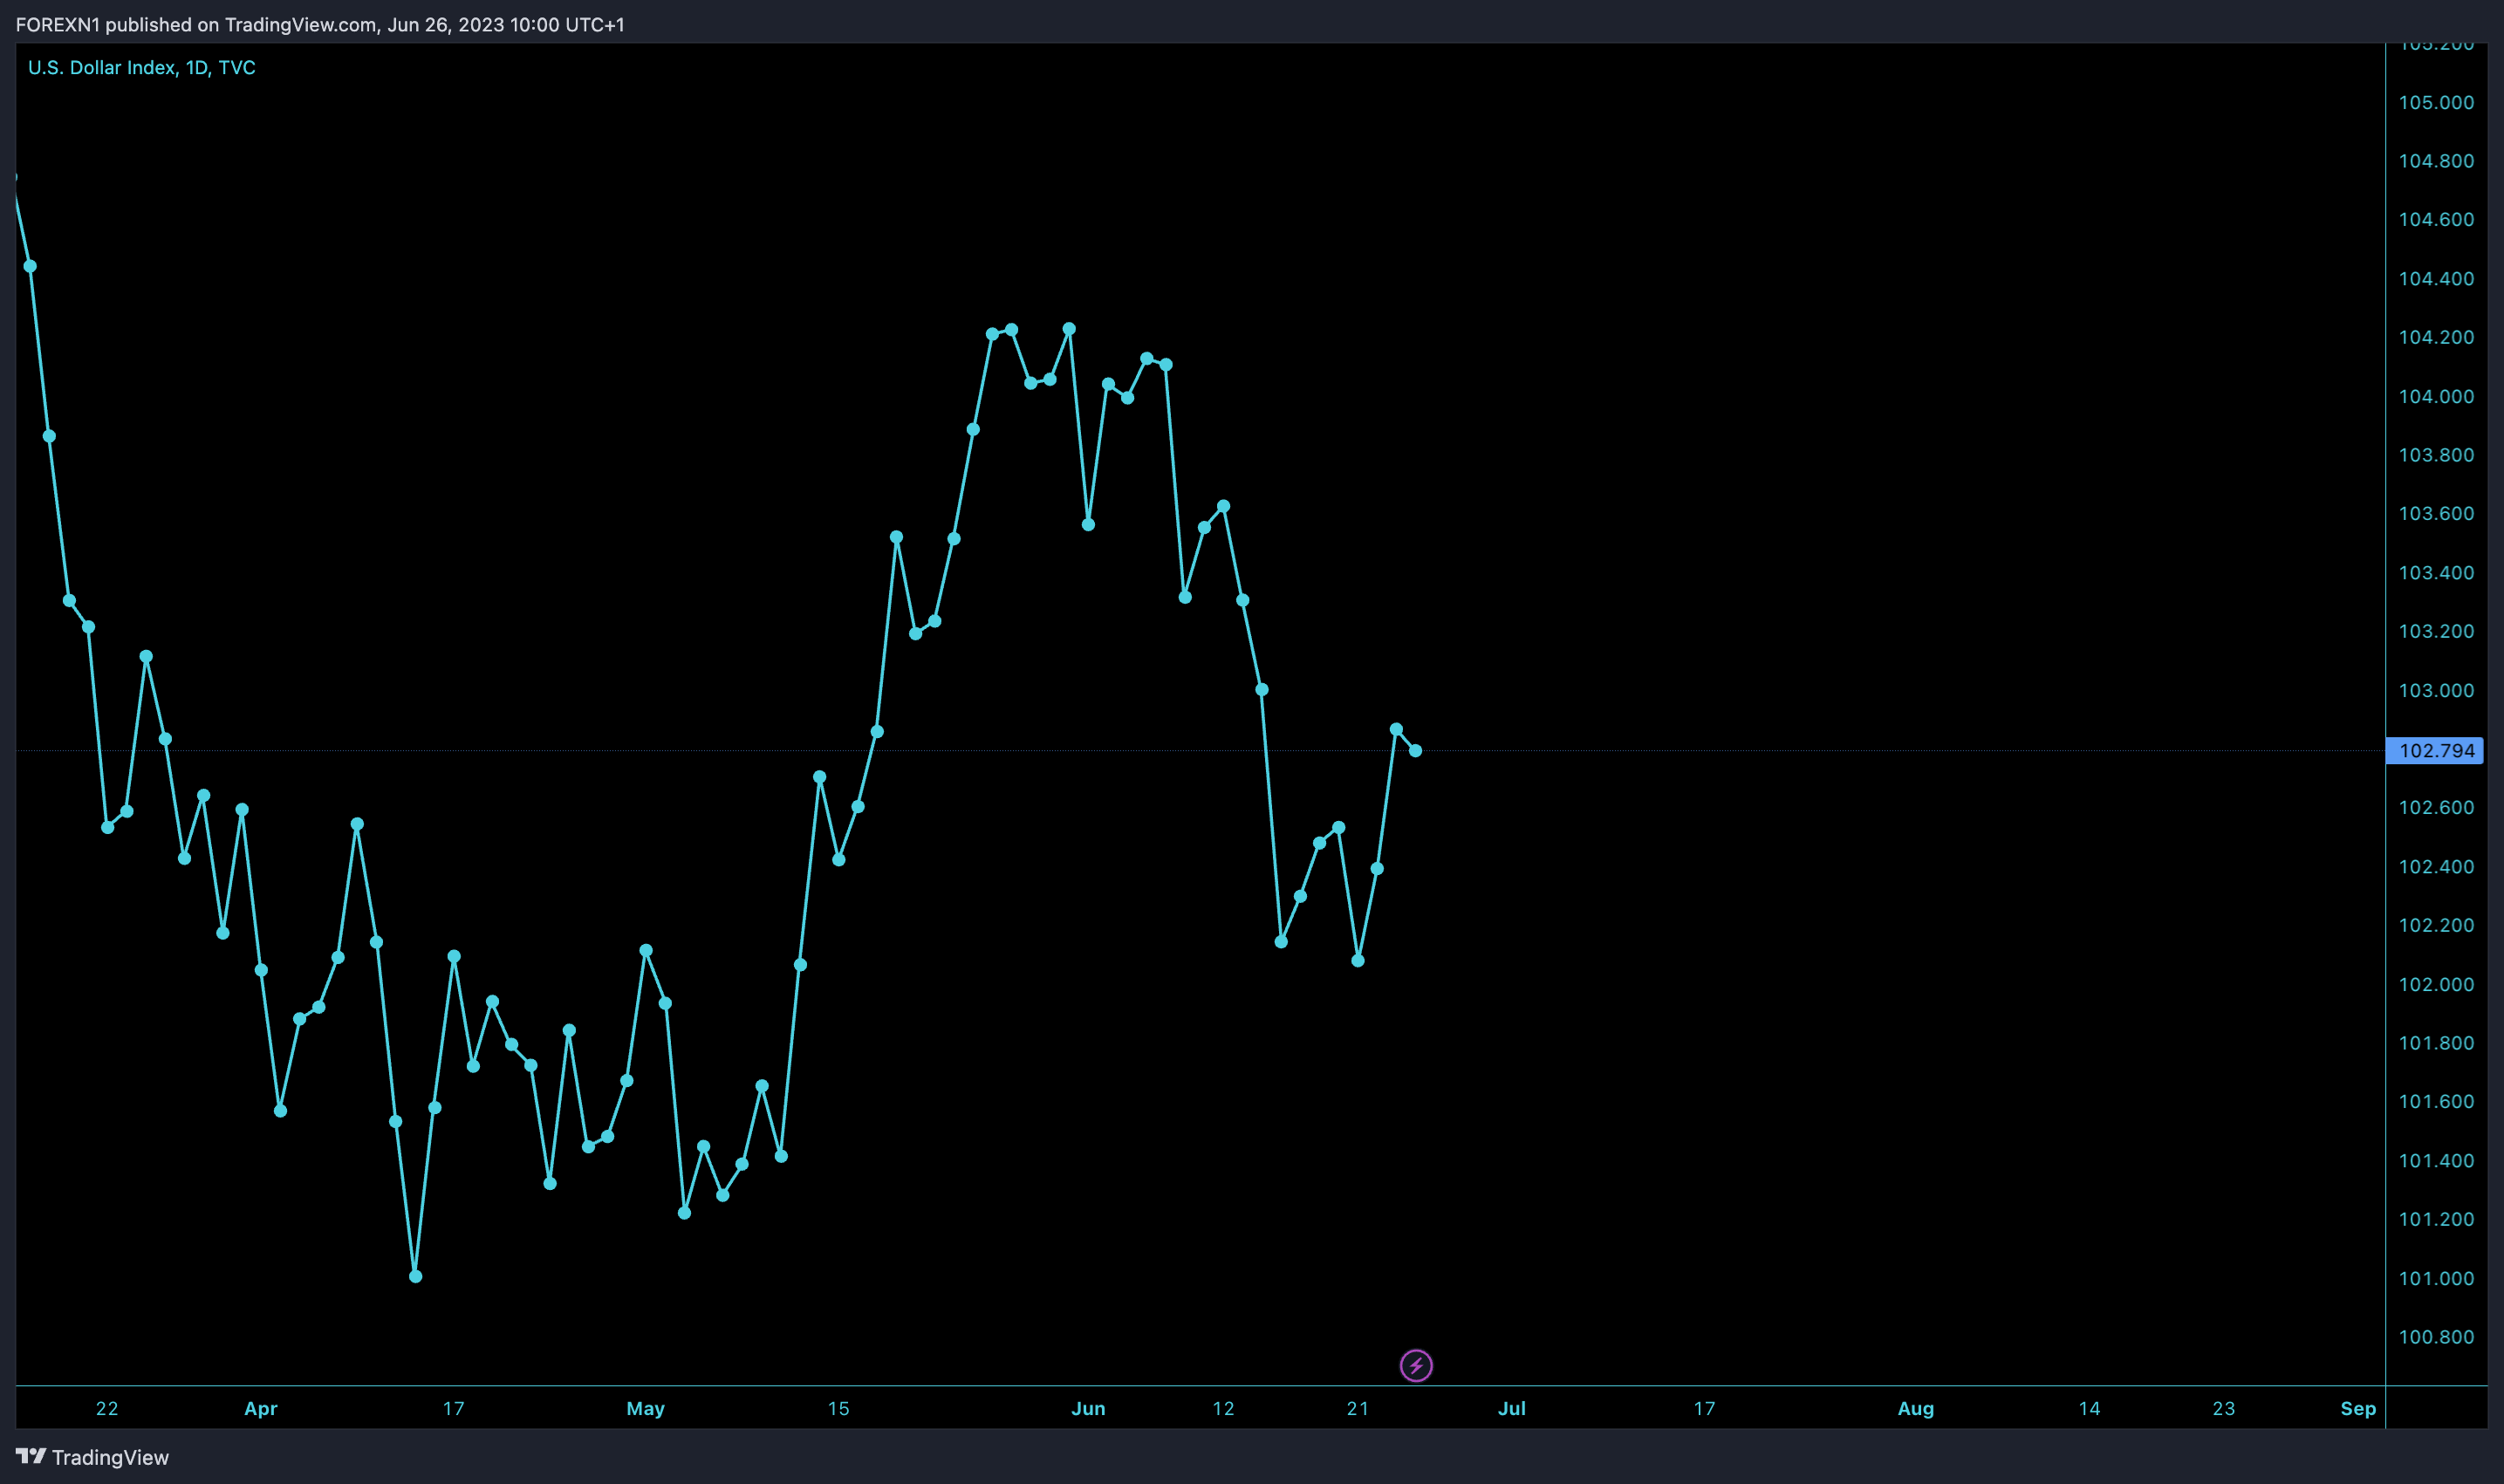Viewport: 2504px width, 1484px height.
Task: Click the 102.000 price axis label
Action: [2436, 984]
